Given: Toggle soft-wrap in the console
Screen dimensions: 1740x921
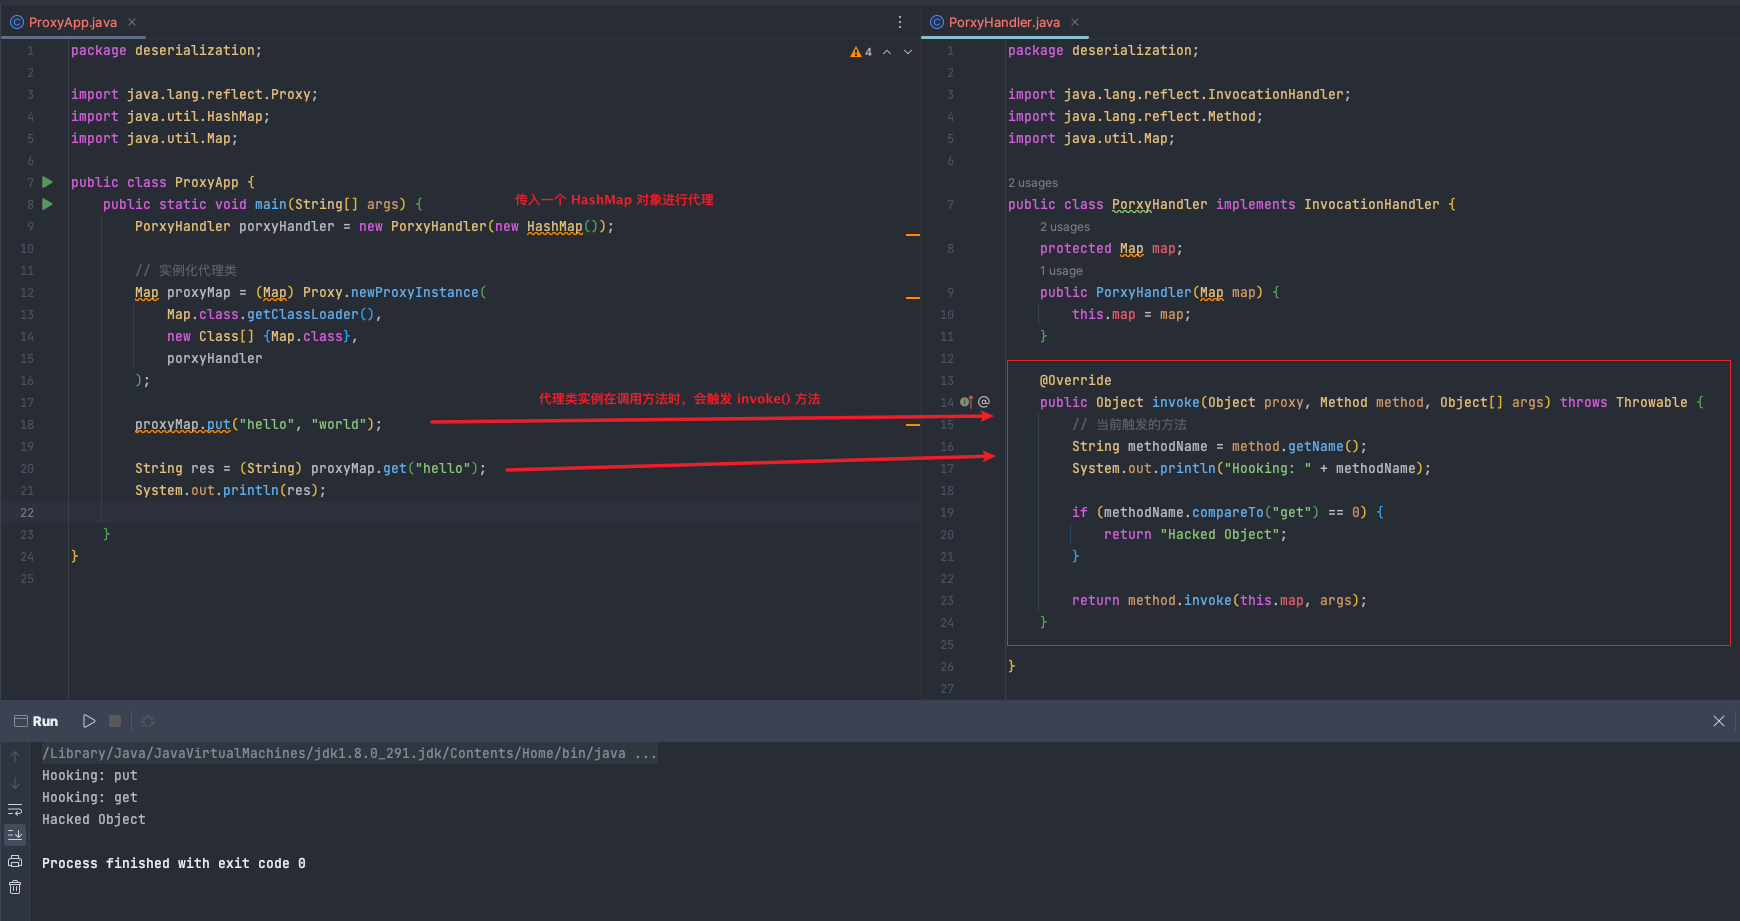Looking at the screenshot, I should pos(15,809).
